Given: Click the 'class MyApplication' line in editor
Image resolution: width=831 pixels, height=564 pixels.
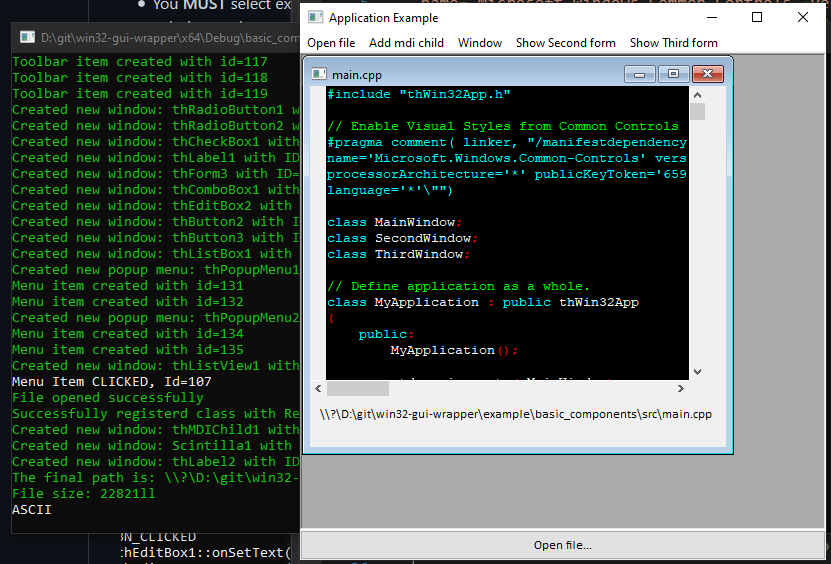Looking at the screenshot, I should tap(482, 302).
